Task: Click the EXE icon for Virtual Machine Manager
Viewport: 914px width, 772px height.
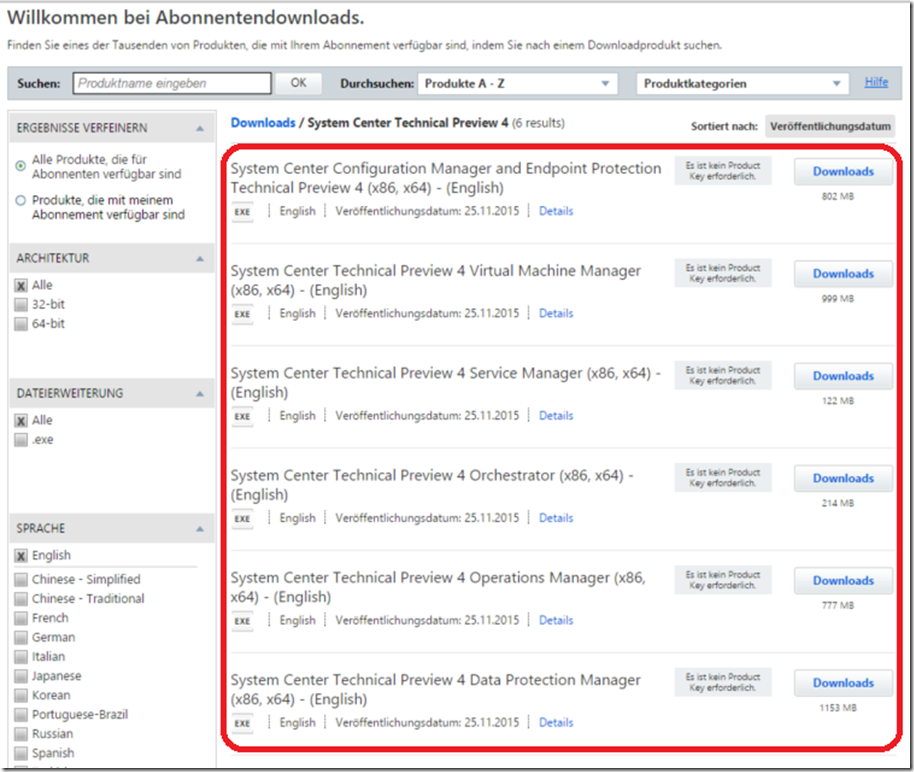Action: pyautogui.click(x=242, y=314)
